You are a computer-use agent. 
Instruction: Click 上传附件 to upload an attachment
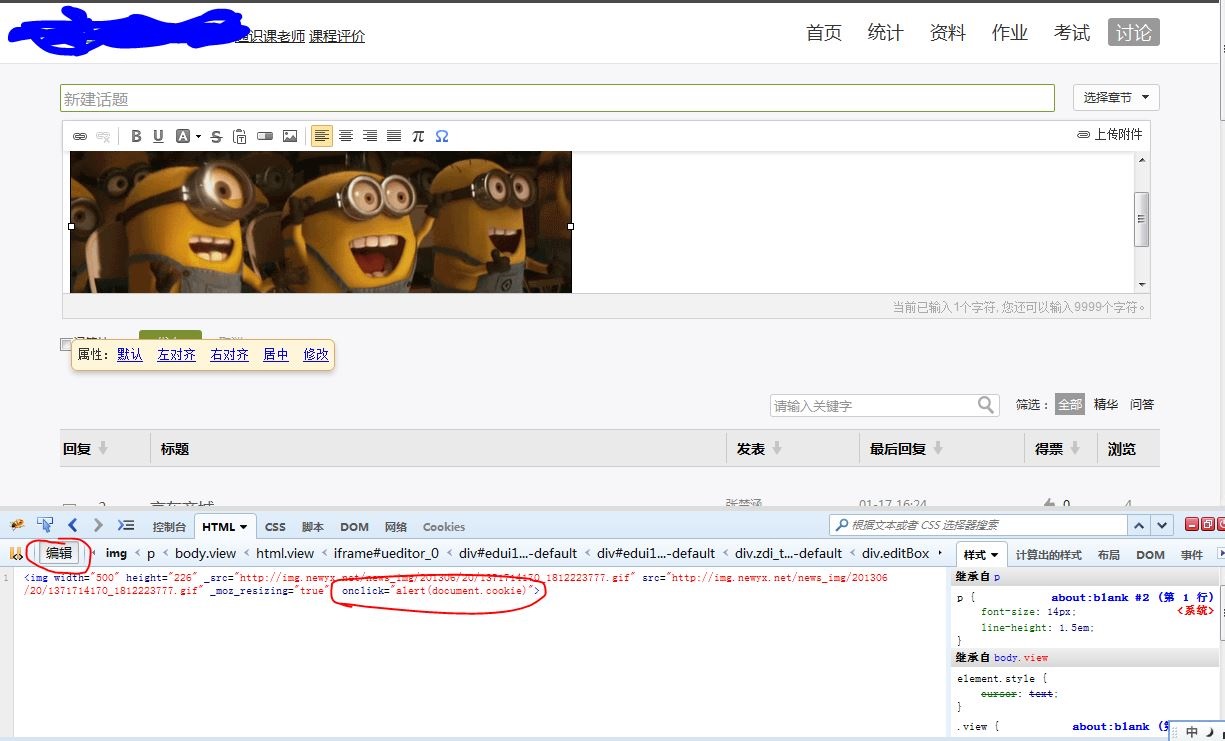coord(1110,134)
